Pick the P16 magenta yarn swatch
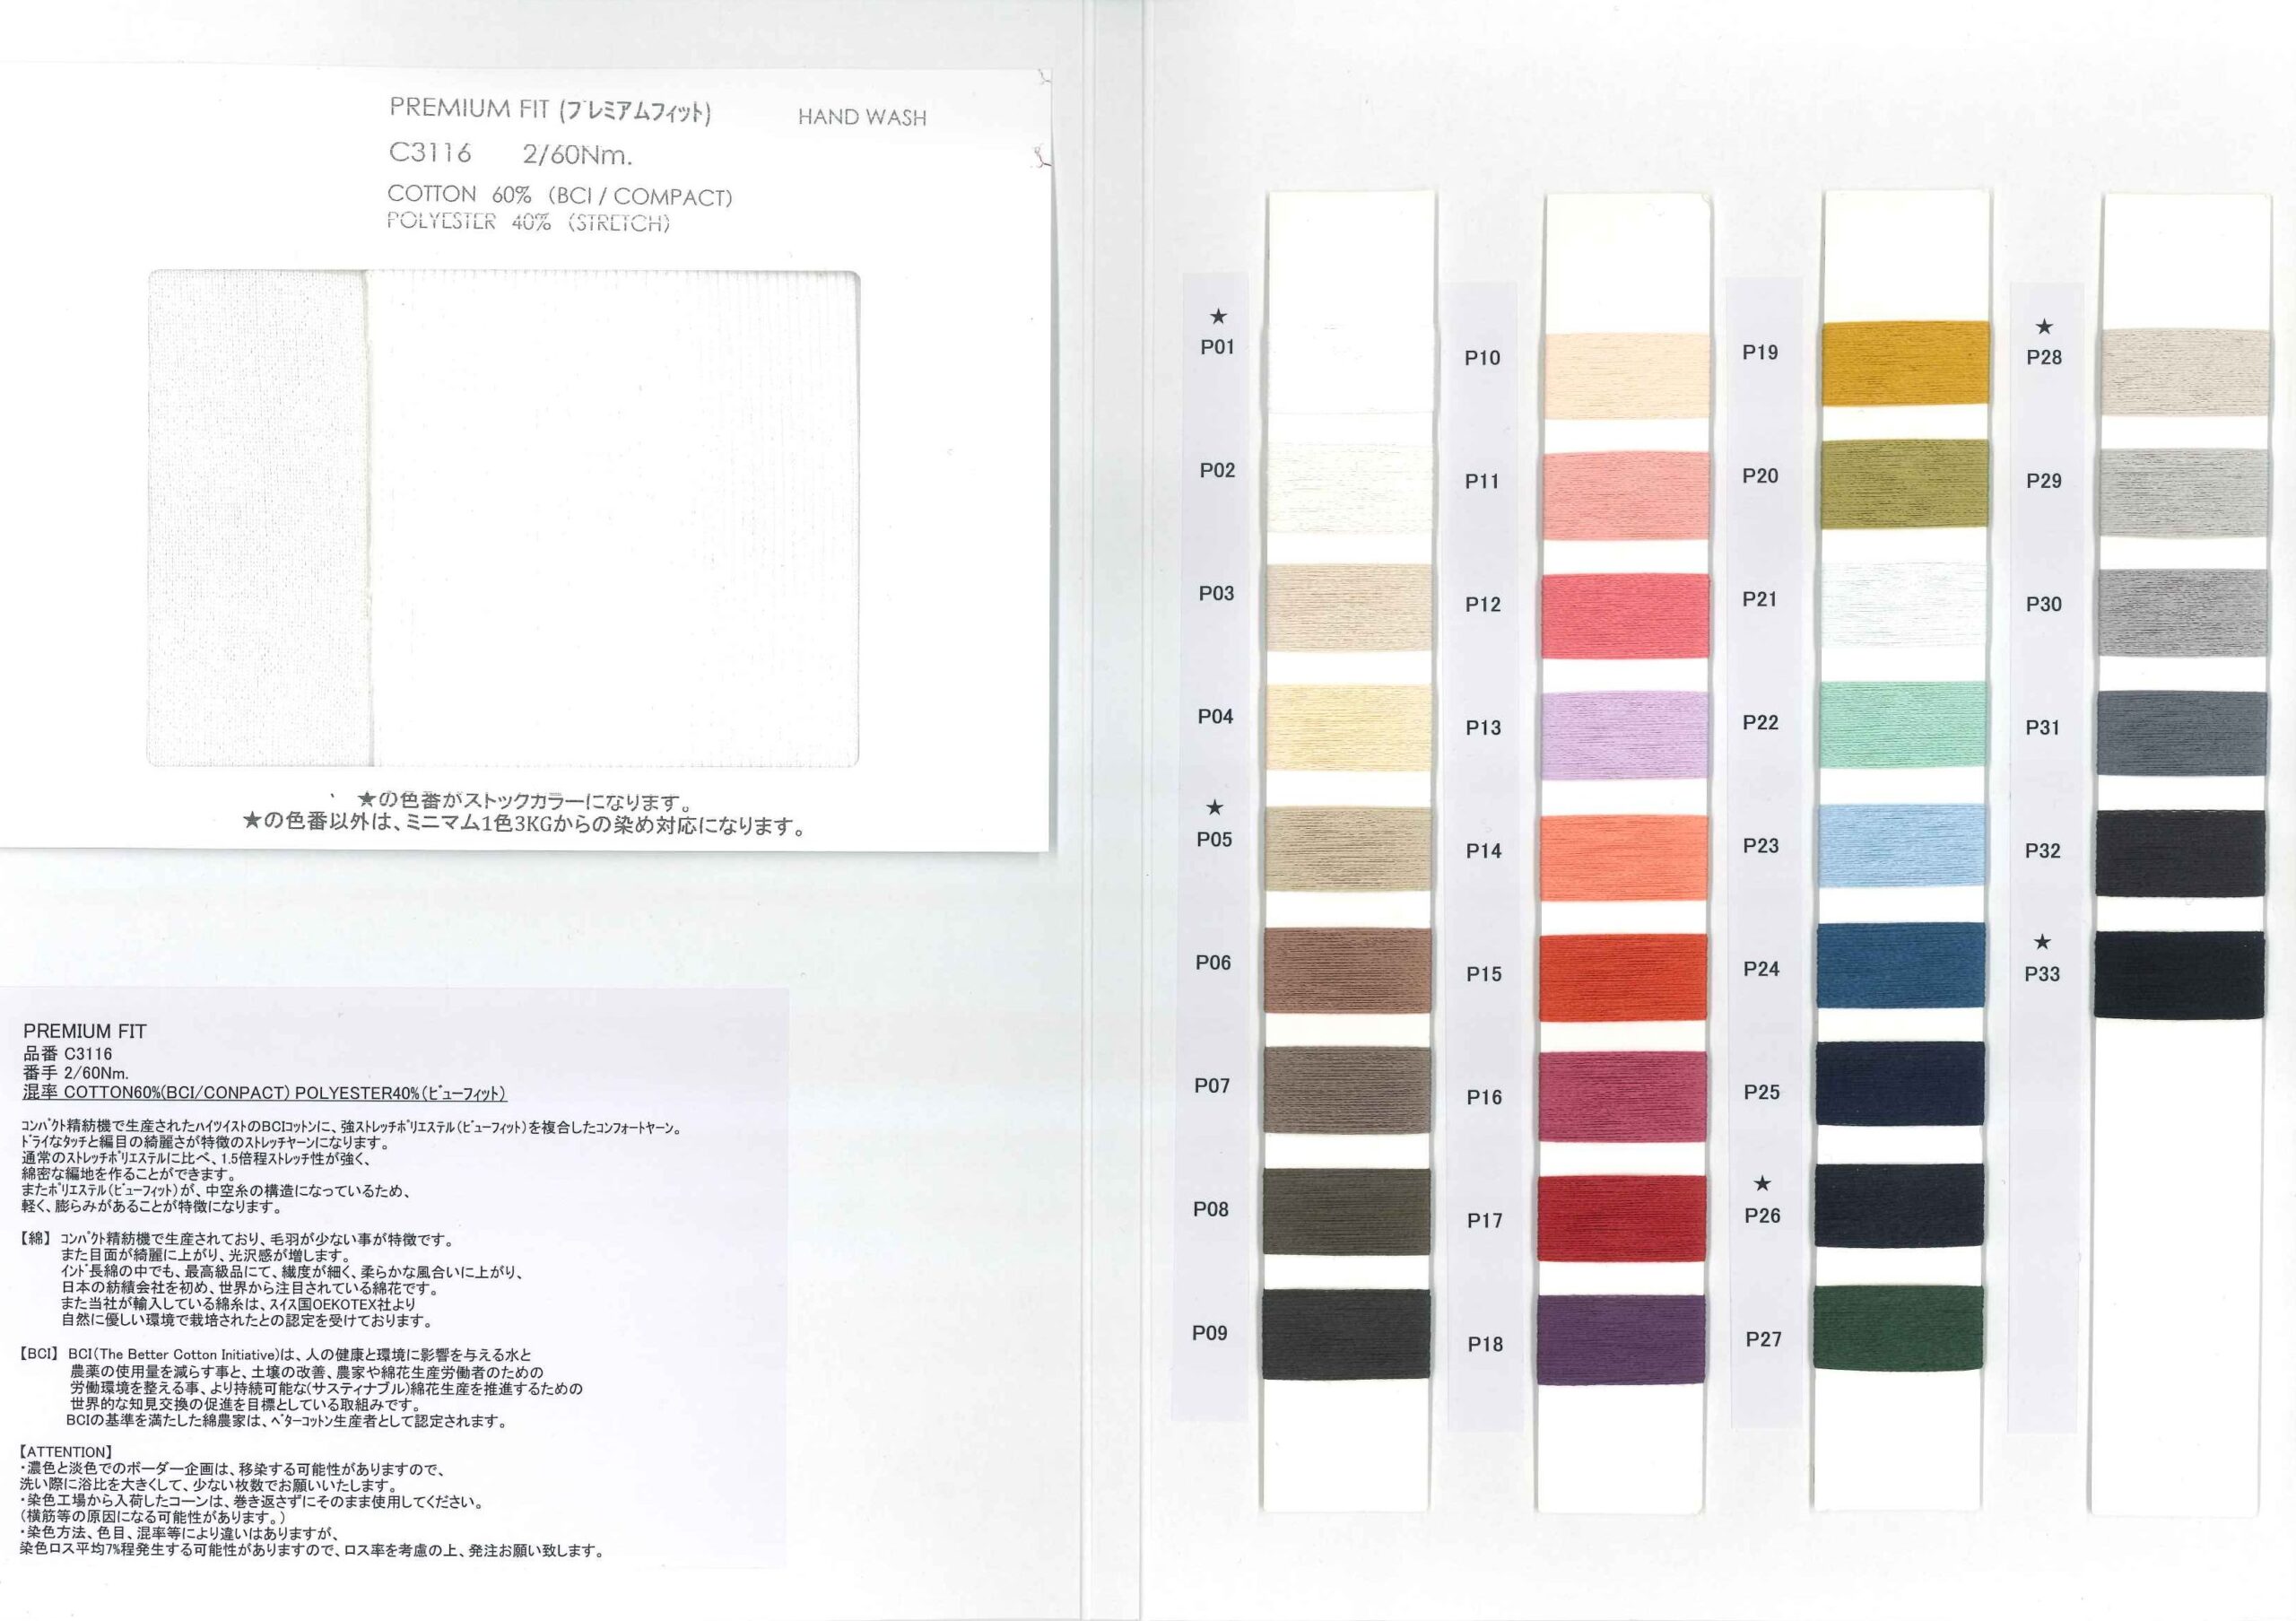This screenshot has width=2296, height=1621. click(1624, 1097)
